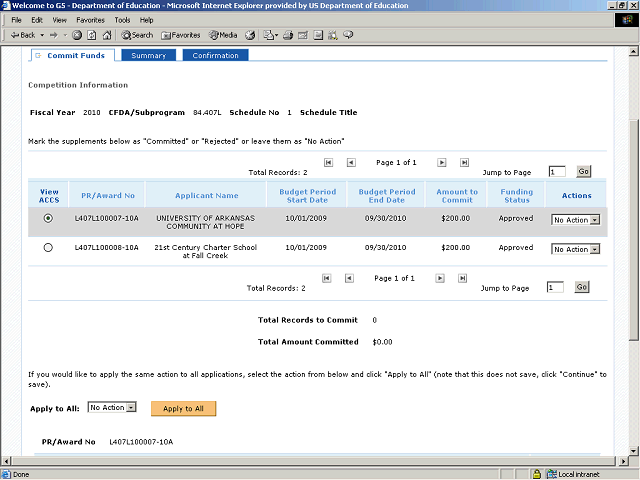
Task: Go to the browser Home icon
Action: (x=104, y=35)
